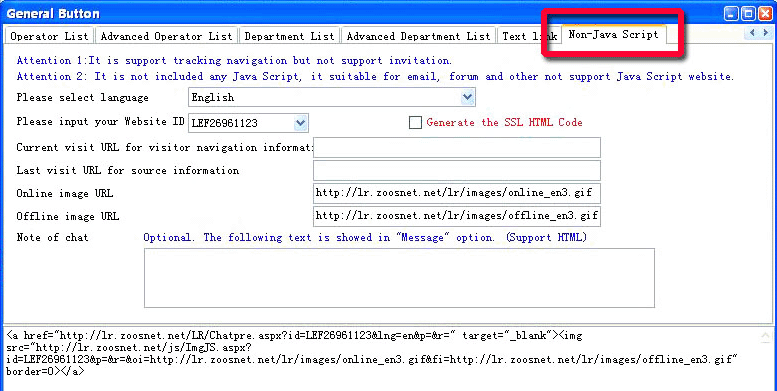Click the 'Online image URL' label
The width and height of the screenshot is (777, 391).
64,193
